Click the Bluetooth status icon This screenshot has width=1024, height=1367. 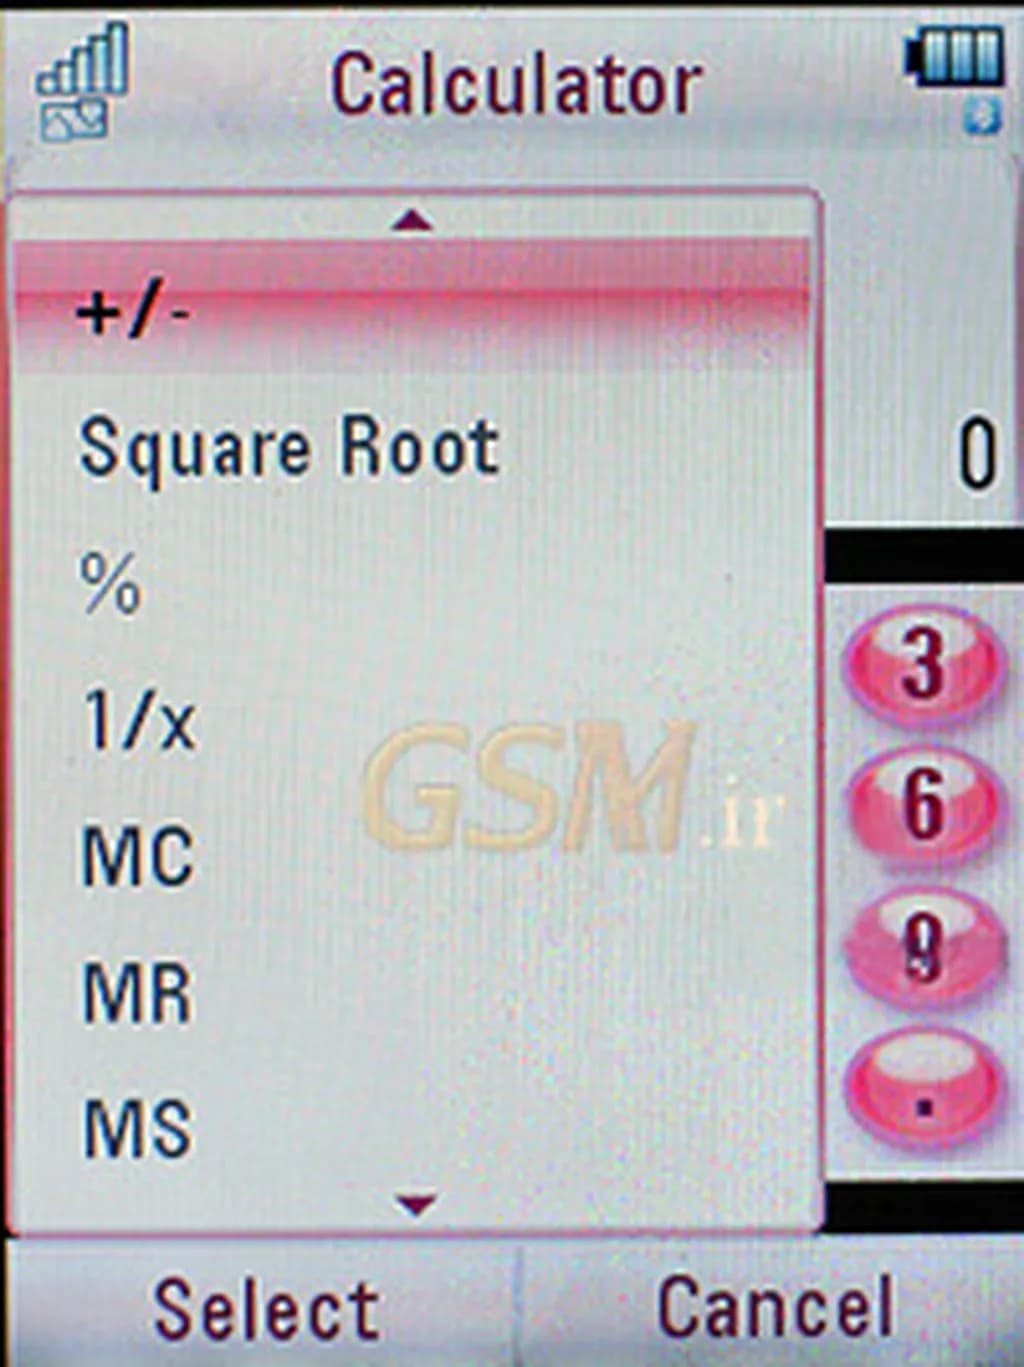coord(981,118)
